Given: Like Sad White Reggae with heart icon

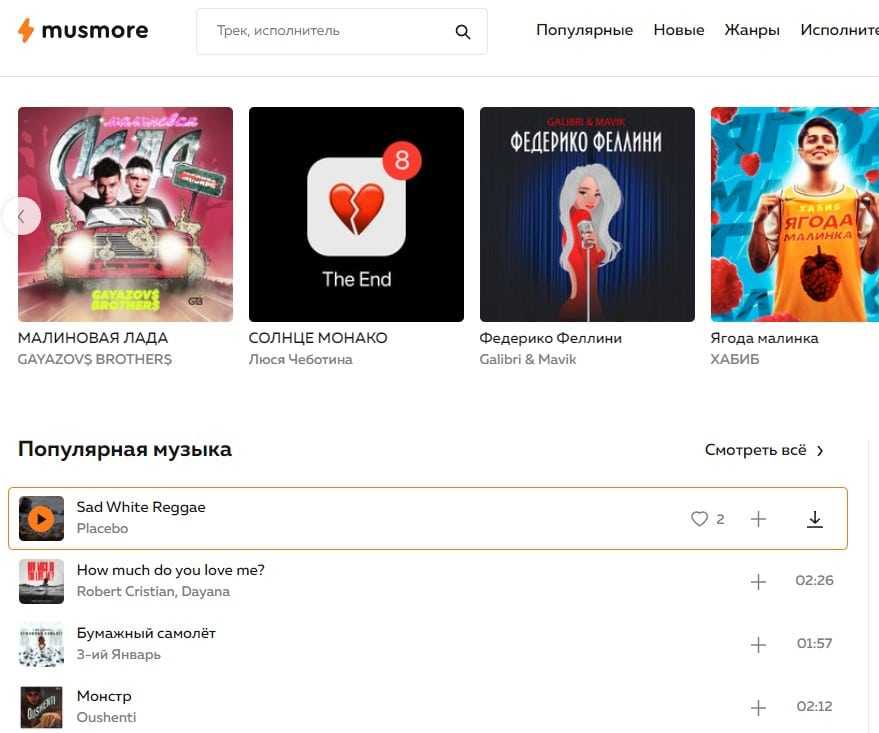Looking at the screenshot, I should pos(699,519).
